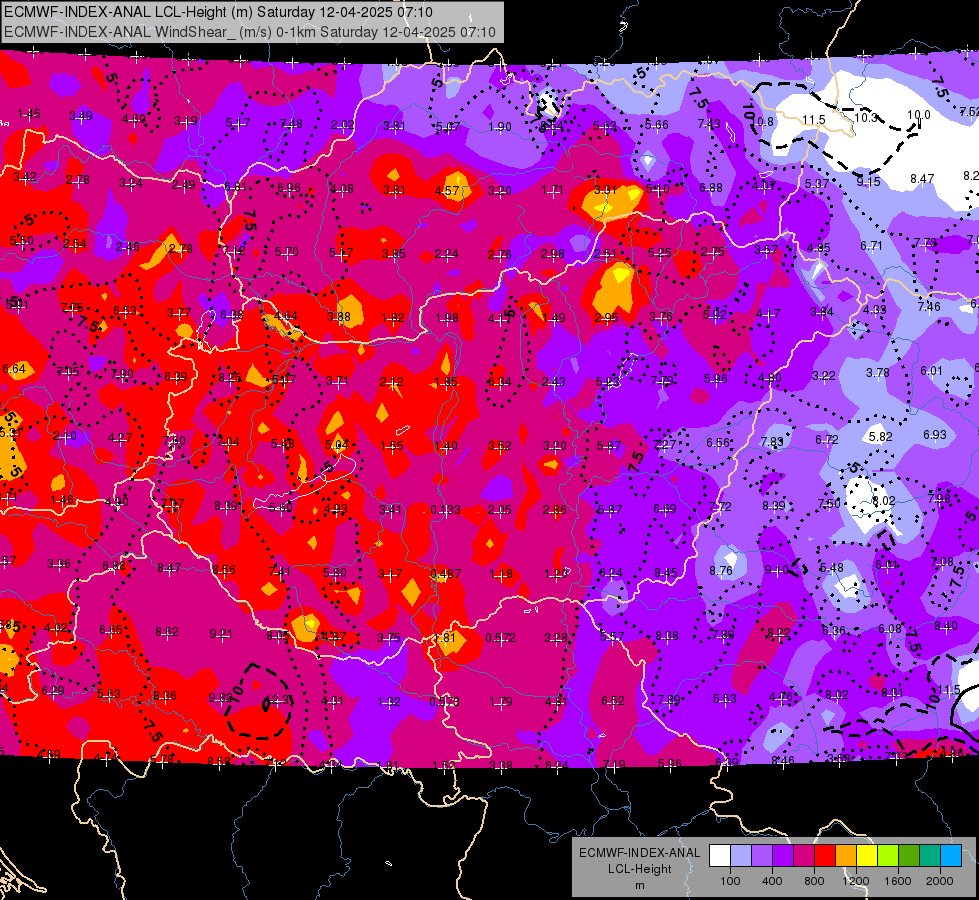Click the grid value 8.40

point(945,625)
